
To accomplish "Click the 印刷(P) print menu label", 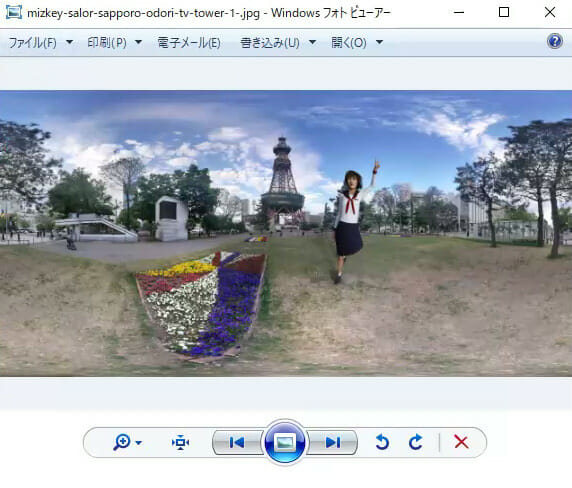I will (x=107, y=43).
